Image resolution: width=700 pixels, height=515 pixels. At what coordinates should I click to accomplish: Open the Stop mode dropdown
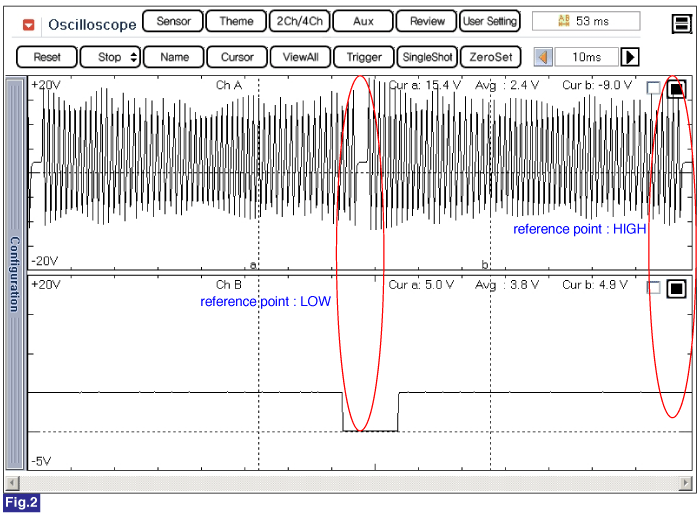pos(110,57)
